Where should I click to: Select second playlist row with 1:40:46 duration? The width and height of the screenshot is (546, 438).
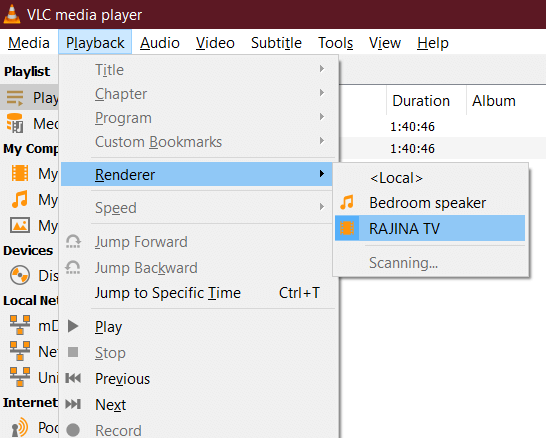pos(443,149)
